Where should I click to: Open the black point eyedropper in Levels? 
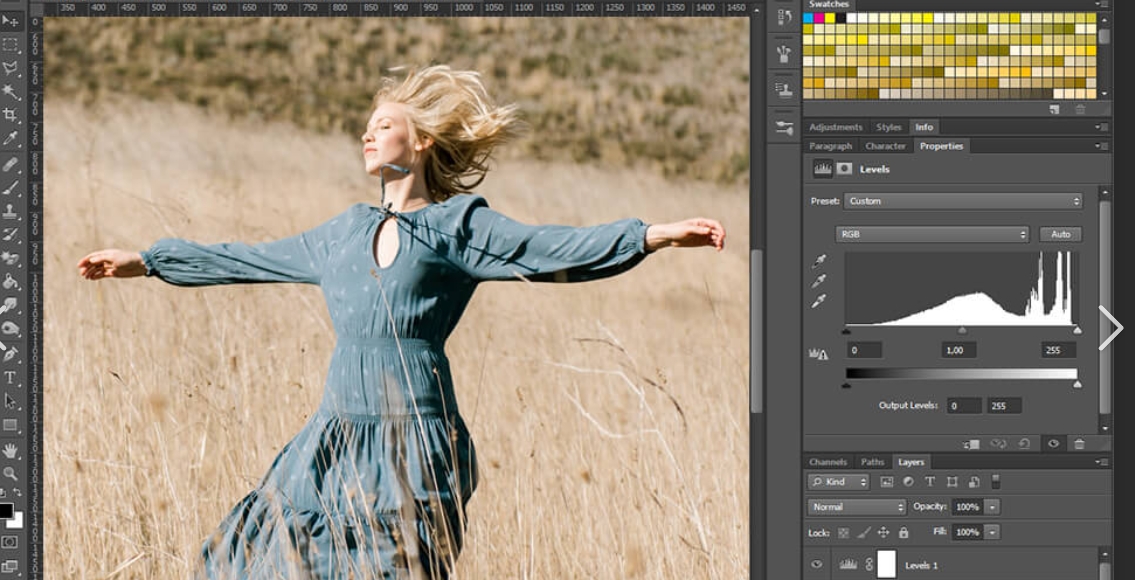click(818, 260)
